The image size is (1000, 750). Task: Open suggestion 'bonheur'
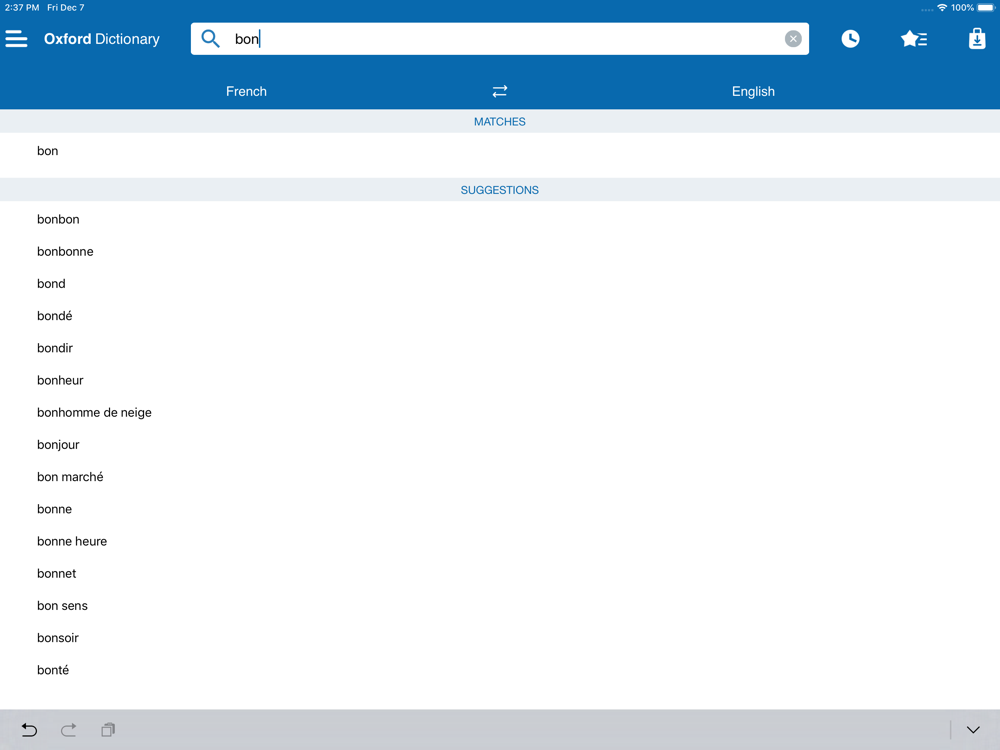500,380
